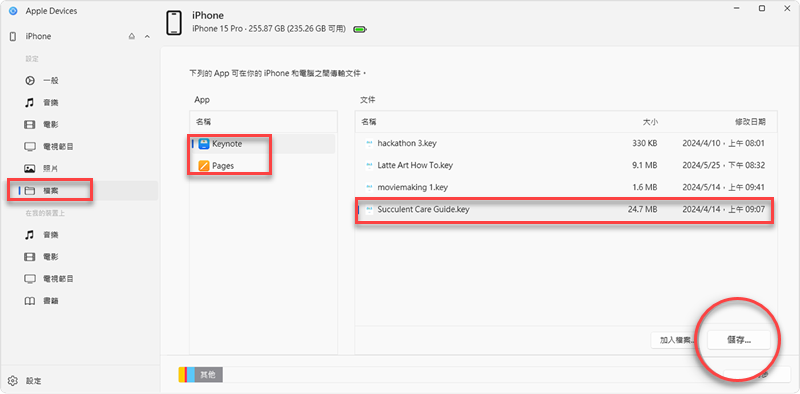Collapse the iPhone section chevron
This screenshot has width=800, height=394.
tap(147, 37)
